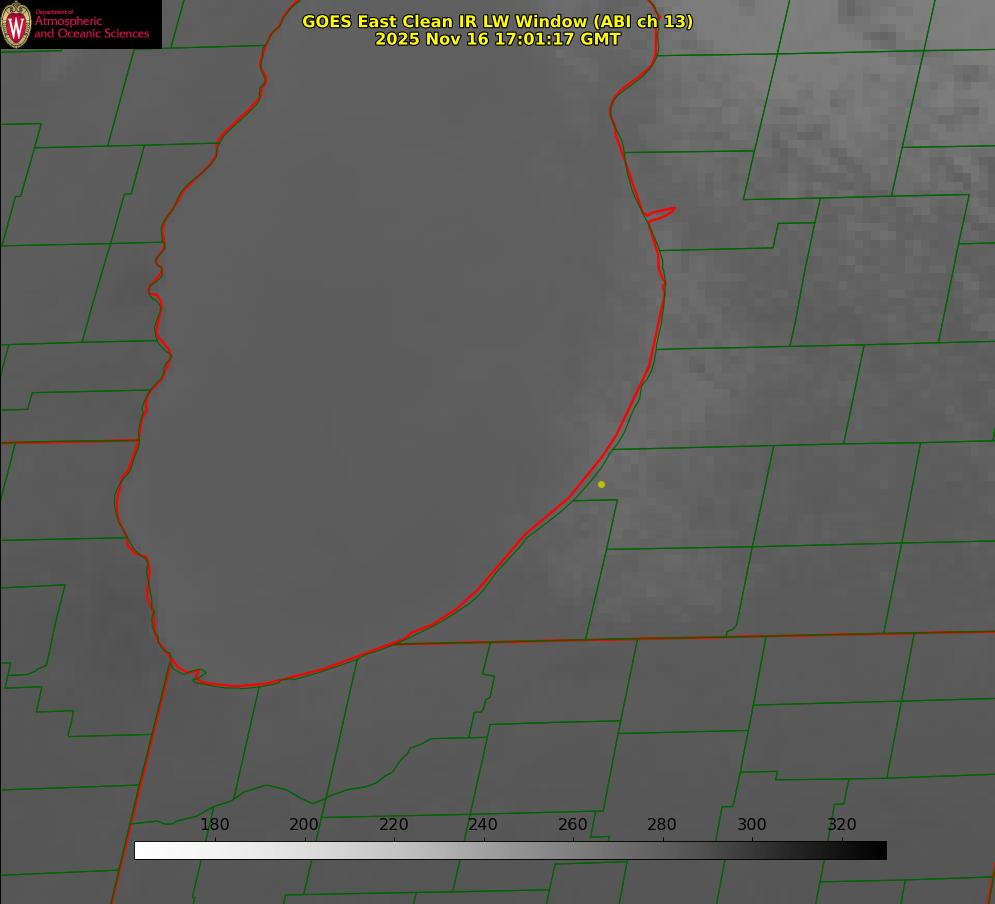Click the black right end of the colorbar
The image size is (995, 904).
pos(879,851)
